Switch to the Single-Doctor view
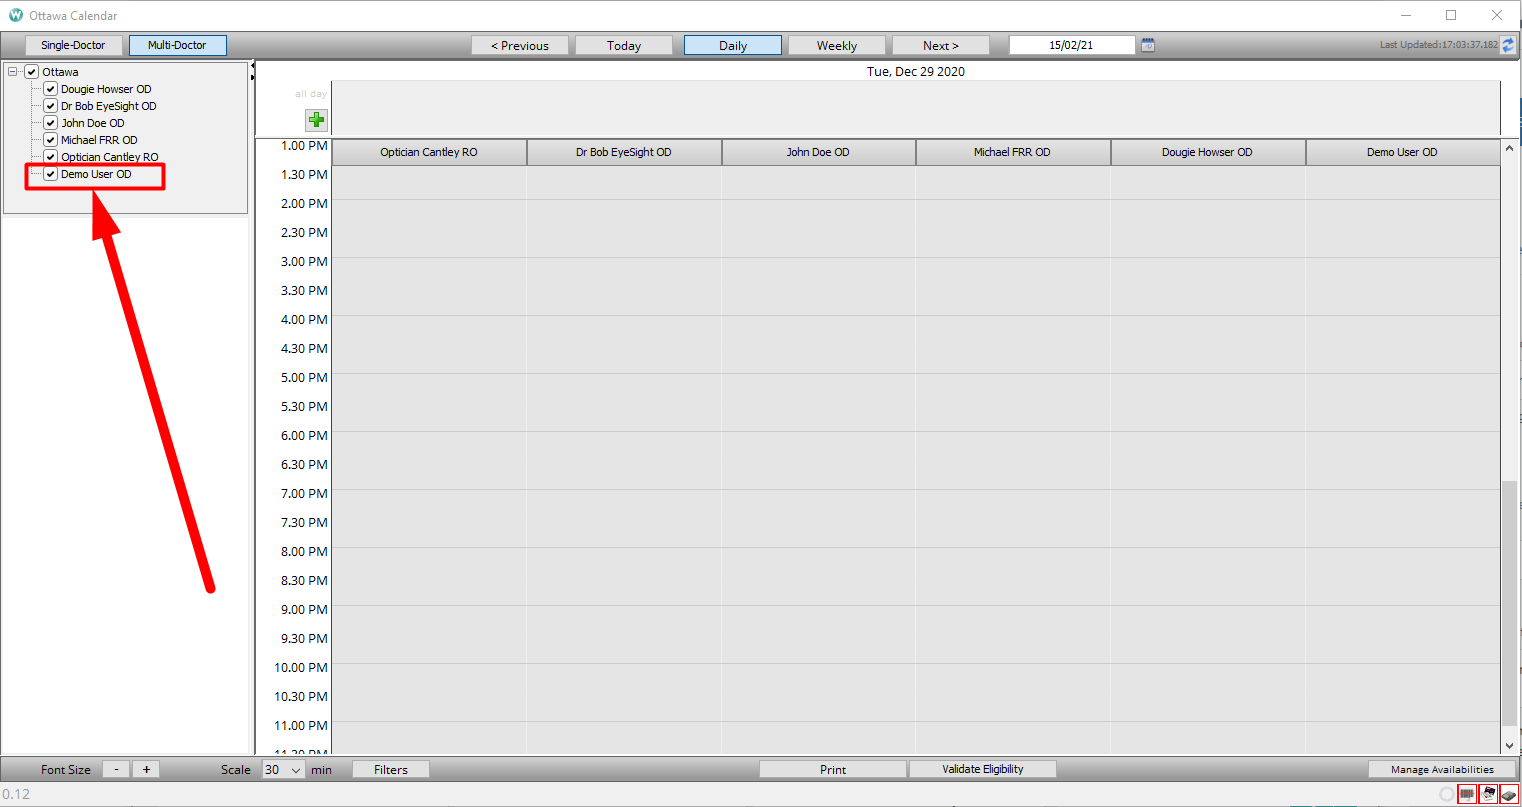Image resolution: width=1522 pixels, height=807 pixels. click(x=73, y=44)
